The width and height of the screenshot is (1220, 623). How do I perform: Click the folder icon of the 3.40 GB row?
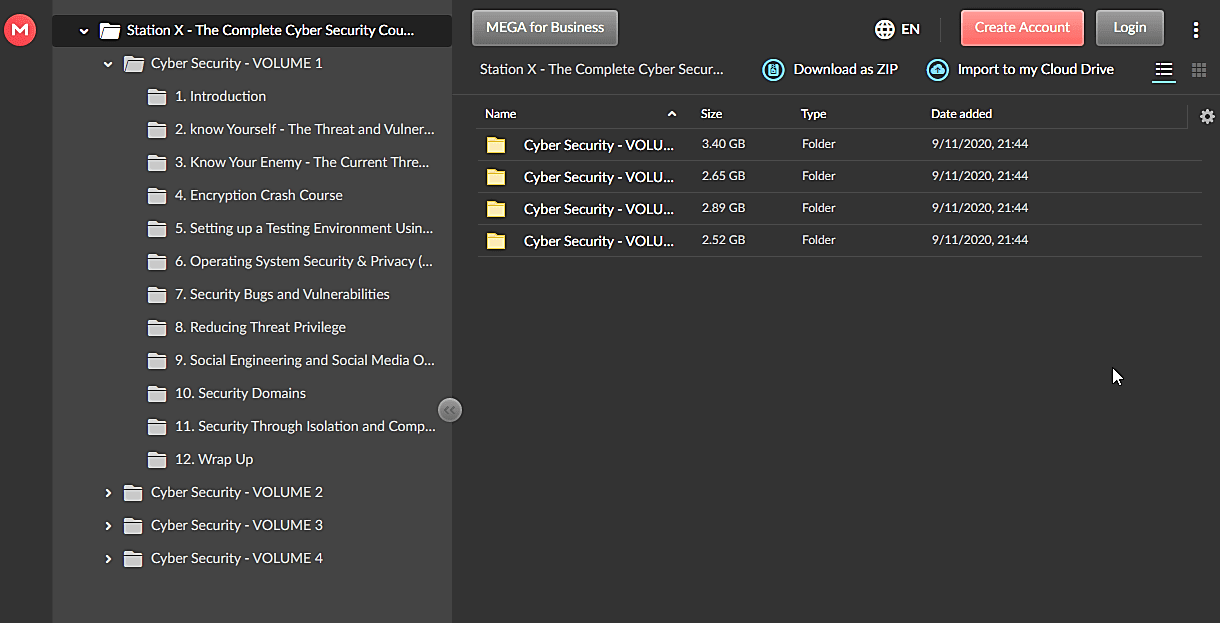coord(496,145)
